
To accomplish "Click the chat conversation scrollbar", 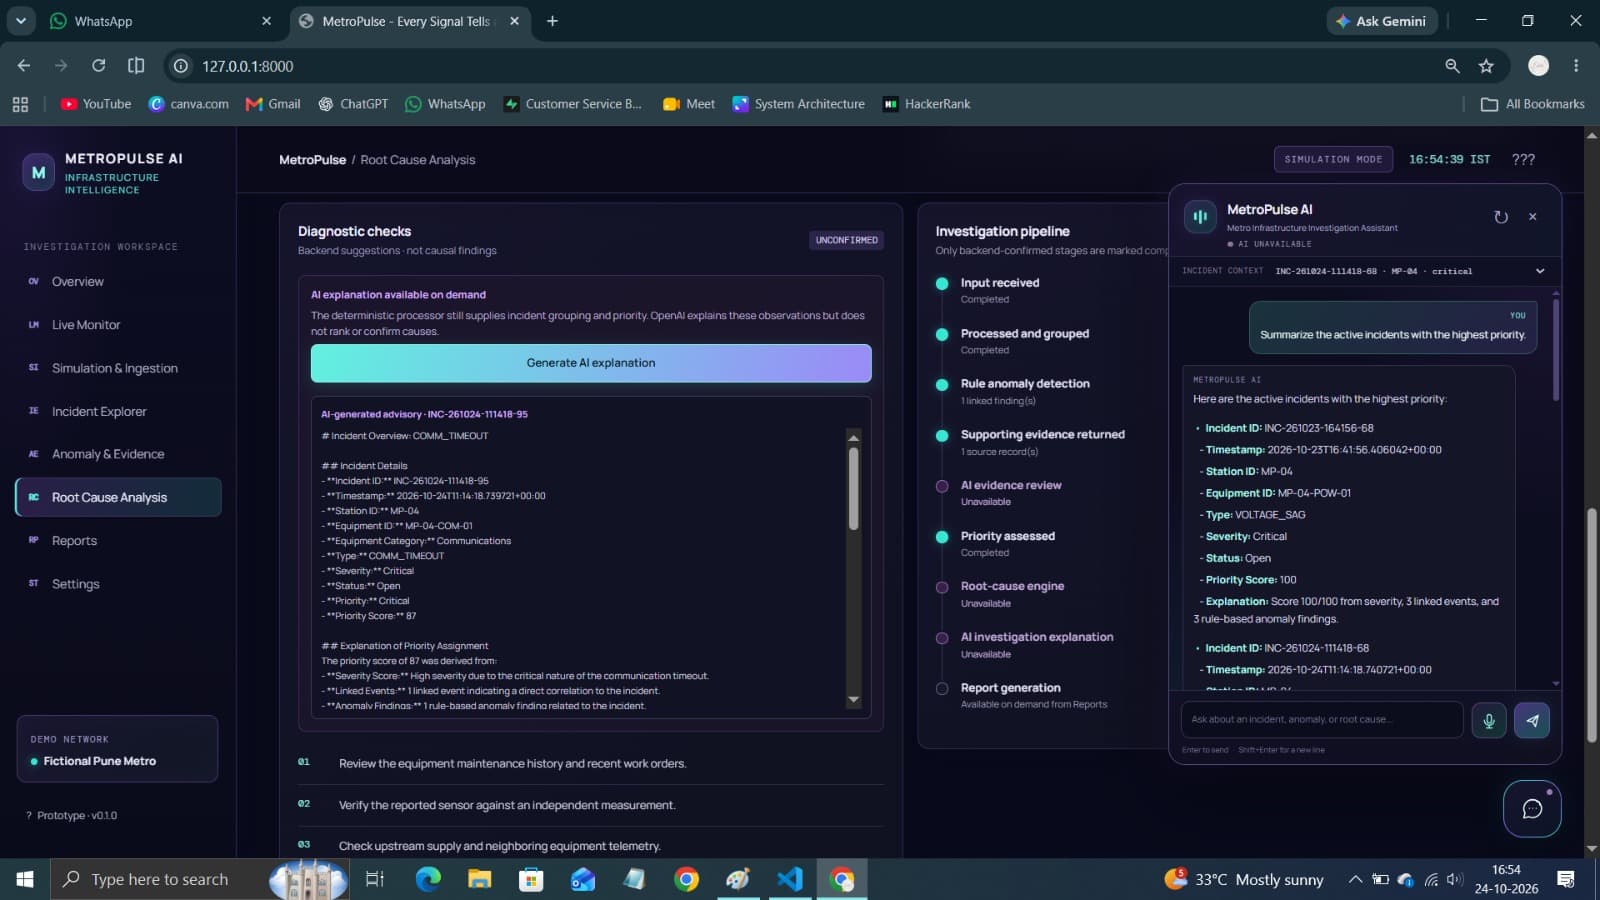I will [x=1555, y=350].
